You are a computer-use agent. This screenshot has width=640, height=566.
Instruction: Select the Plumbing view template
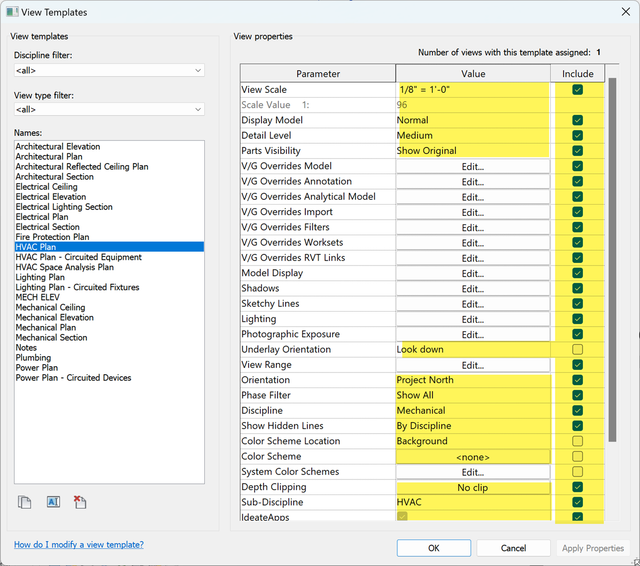tap(33, 358)
